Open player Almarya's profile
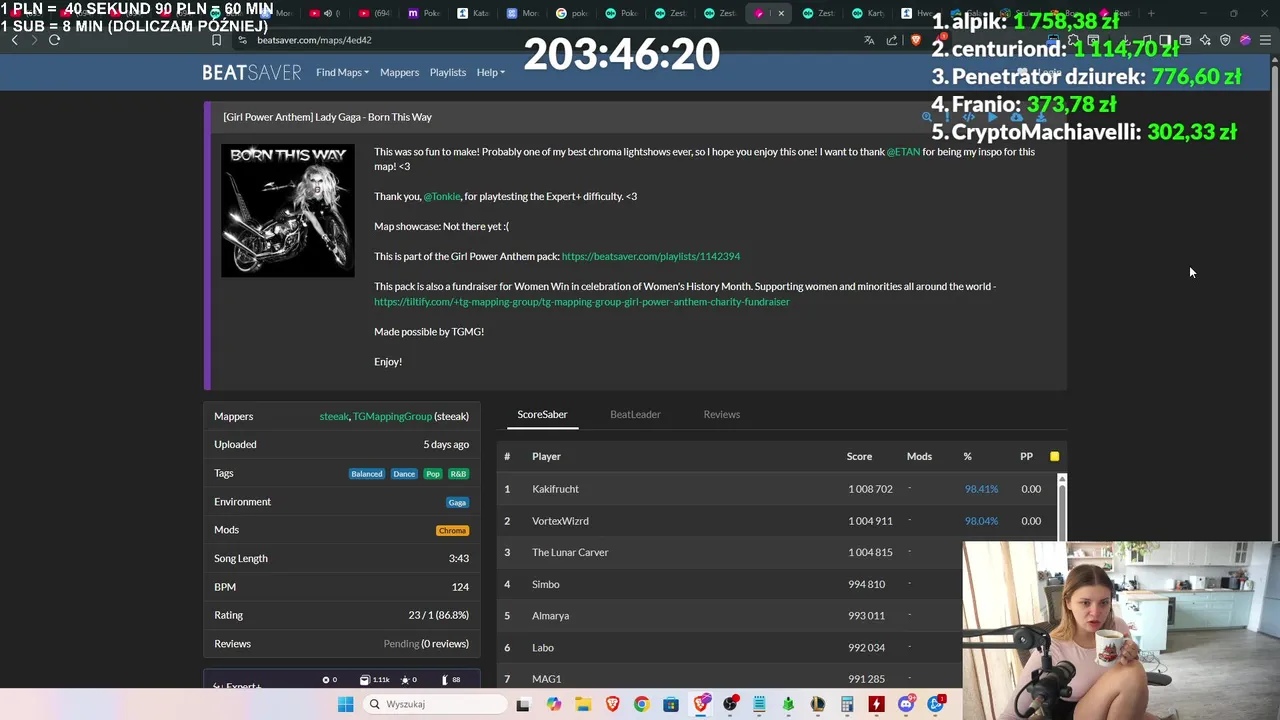The image size is (1280, 720). tap(550, 616)
